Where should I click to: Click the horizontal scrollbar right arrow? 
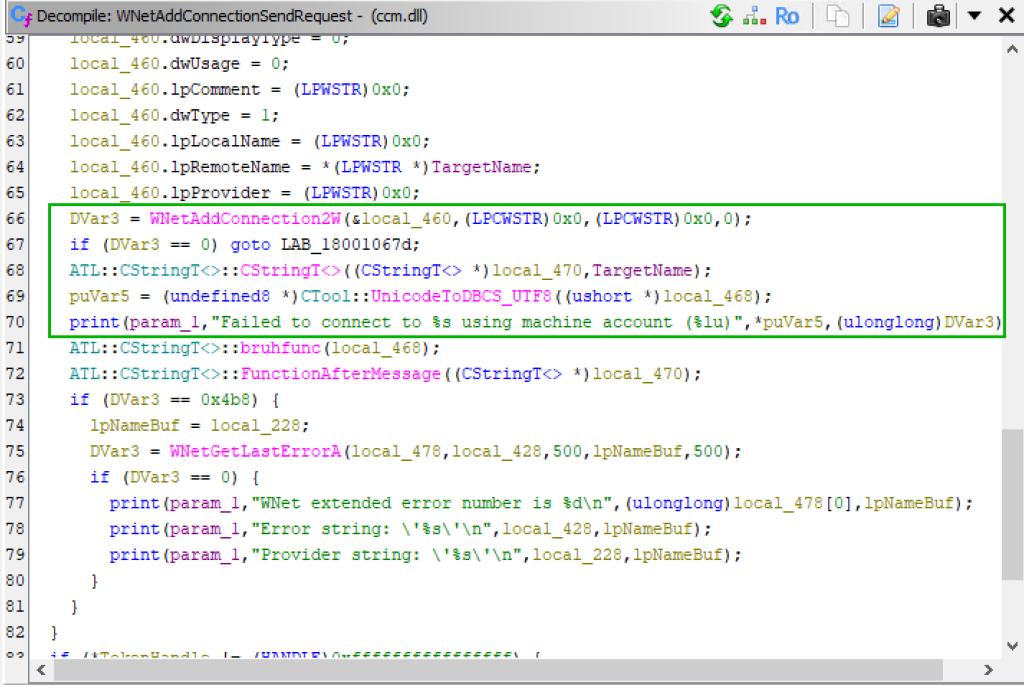coord(990,668)
